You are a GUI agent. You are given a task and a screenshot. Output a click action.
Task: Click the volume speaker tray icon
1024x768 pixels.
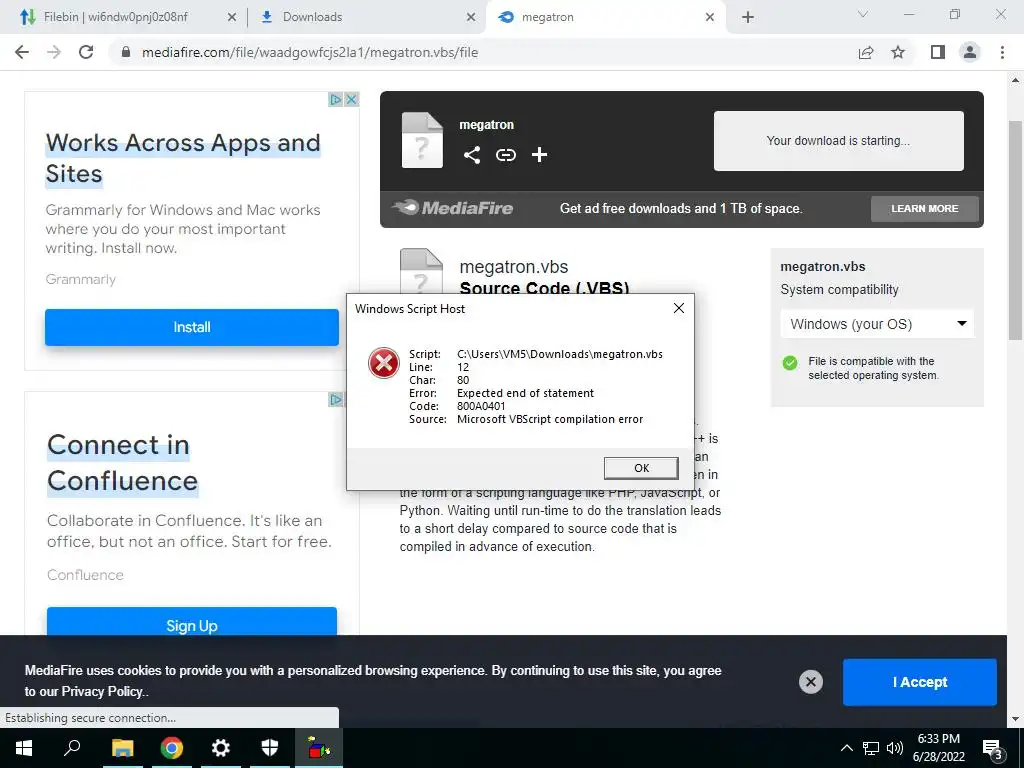tap(895, 748)
